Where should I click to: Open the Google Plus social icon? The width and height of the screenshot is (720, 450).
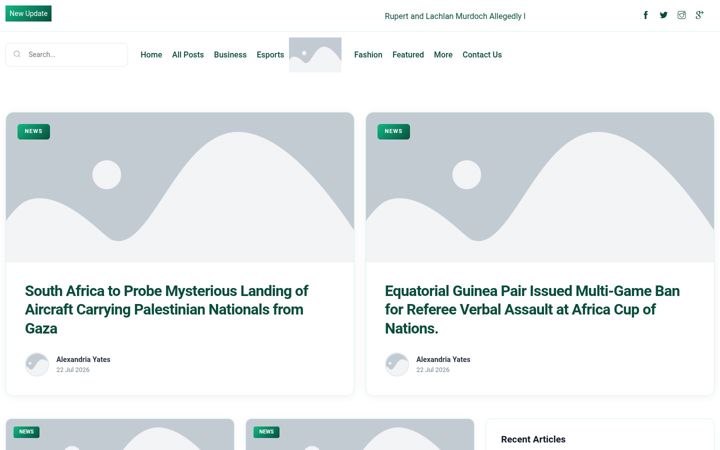click(x=699, y=15)
